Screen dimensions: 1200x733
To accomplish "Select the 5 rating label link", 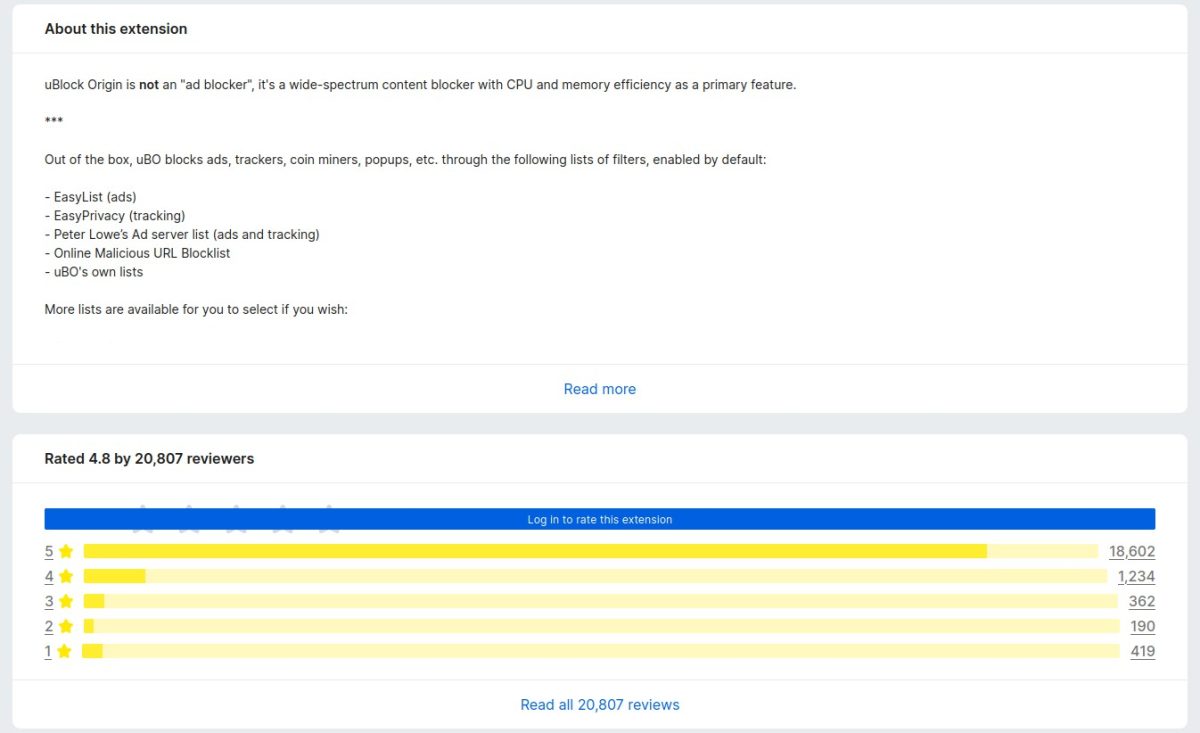I will pos(48,551).
